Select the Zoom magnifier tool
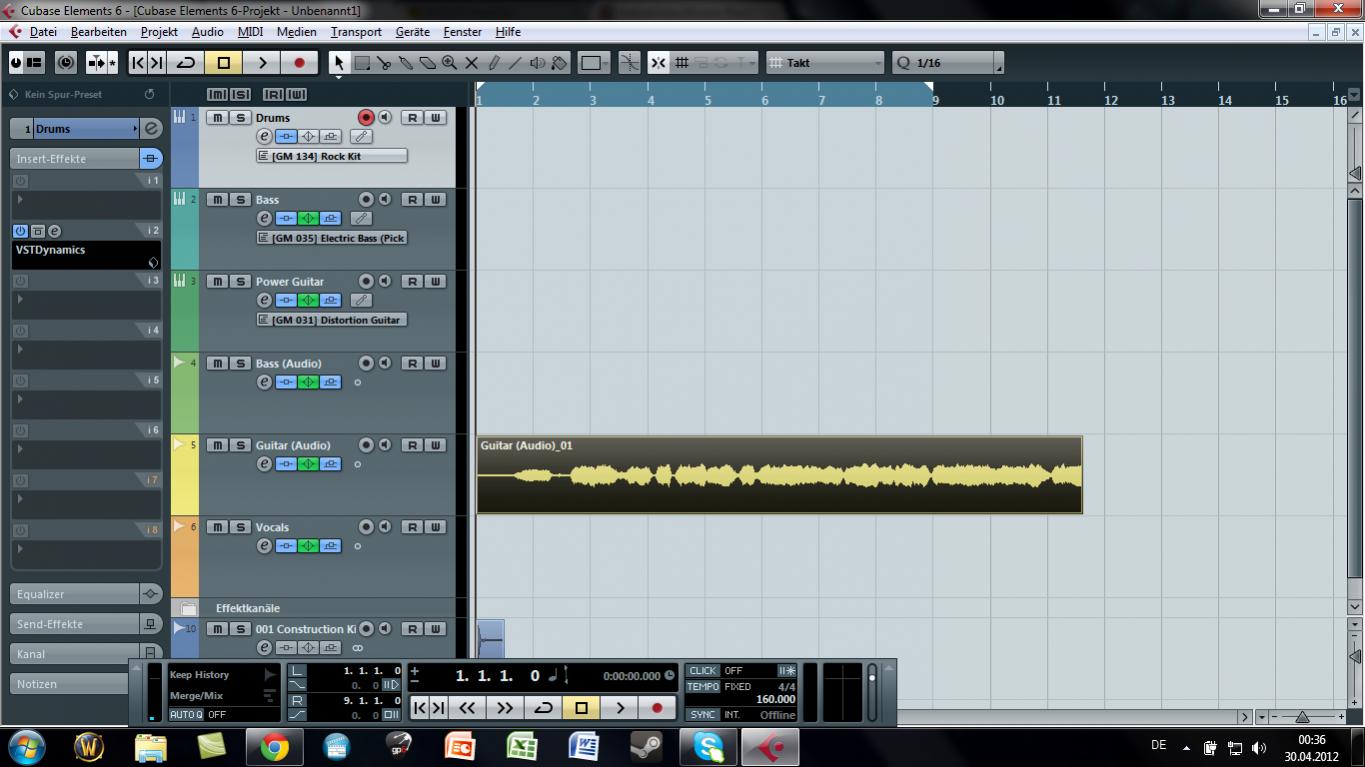Image resolution: width=1365 pixels, height=767 pixels. click(450, 63)
